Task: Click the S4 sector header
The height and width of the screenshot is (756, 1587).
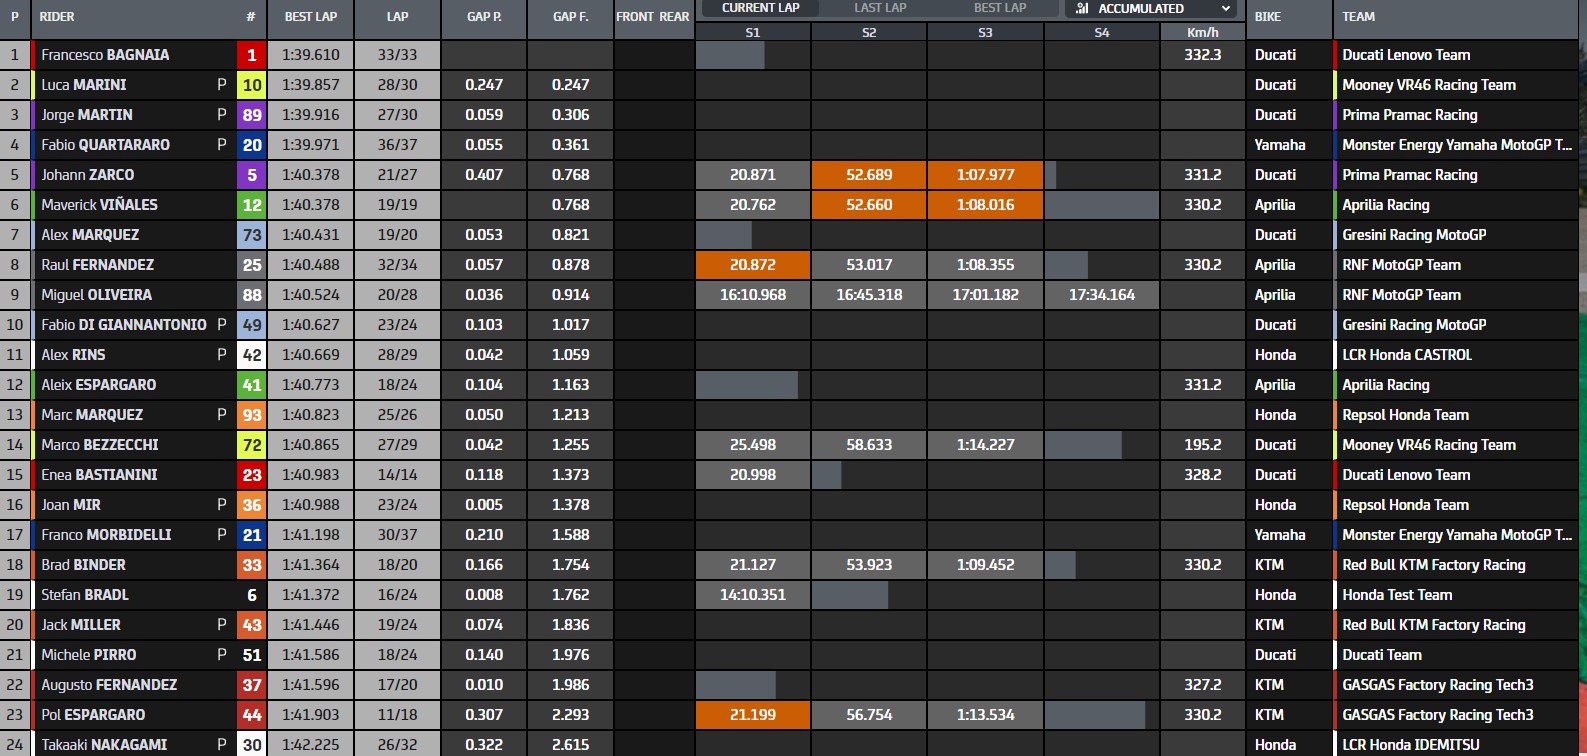Action: click(1101, 32)
